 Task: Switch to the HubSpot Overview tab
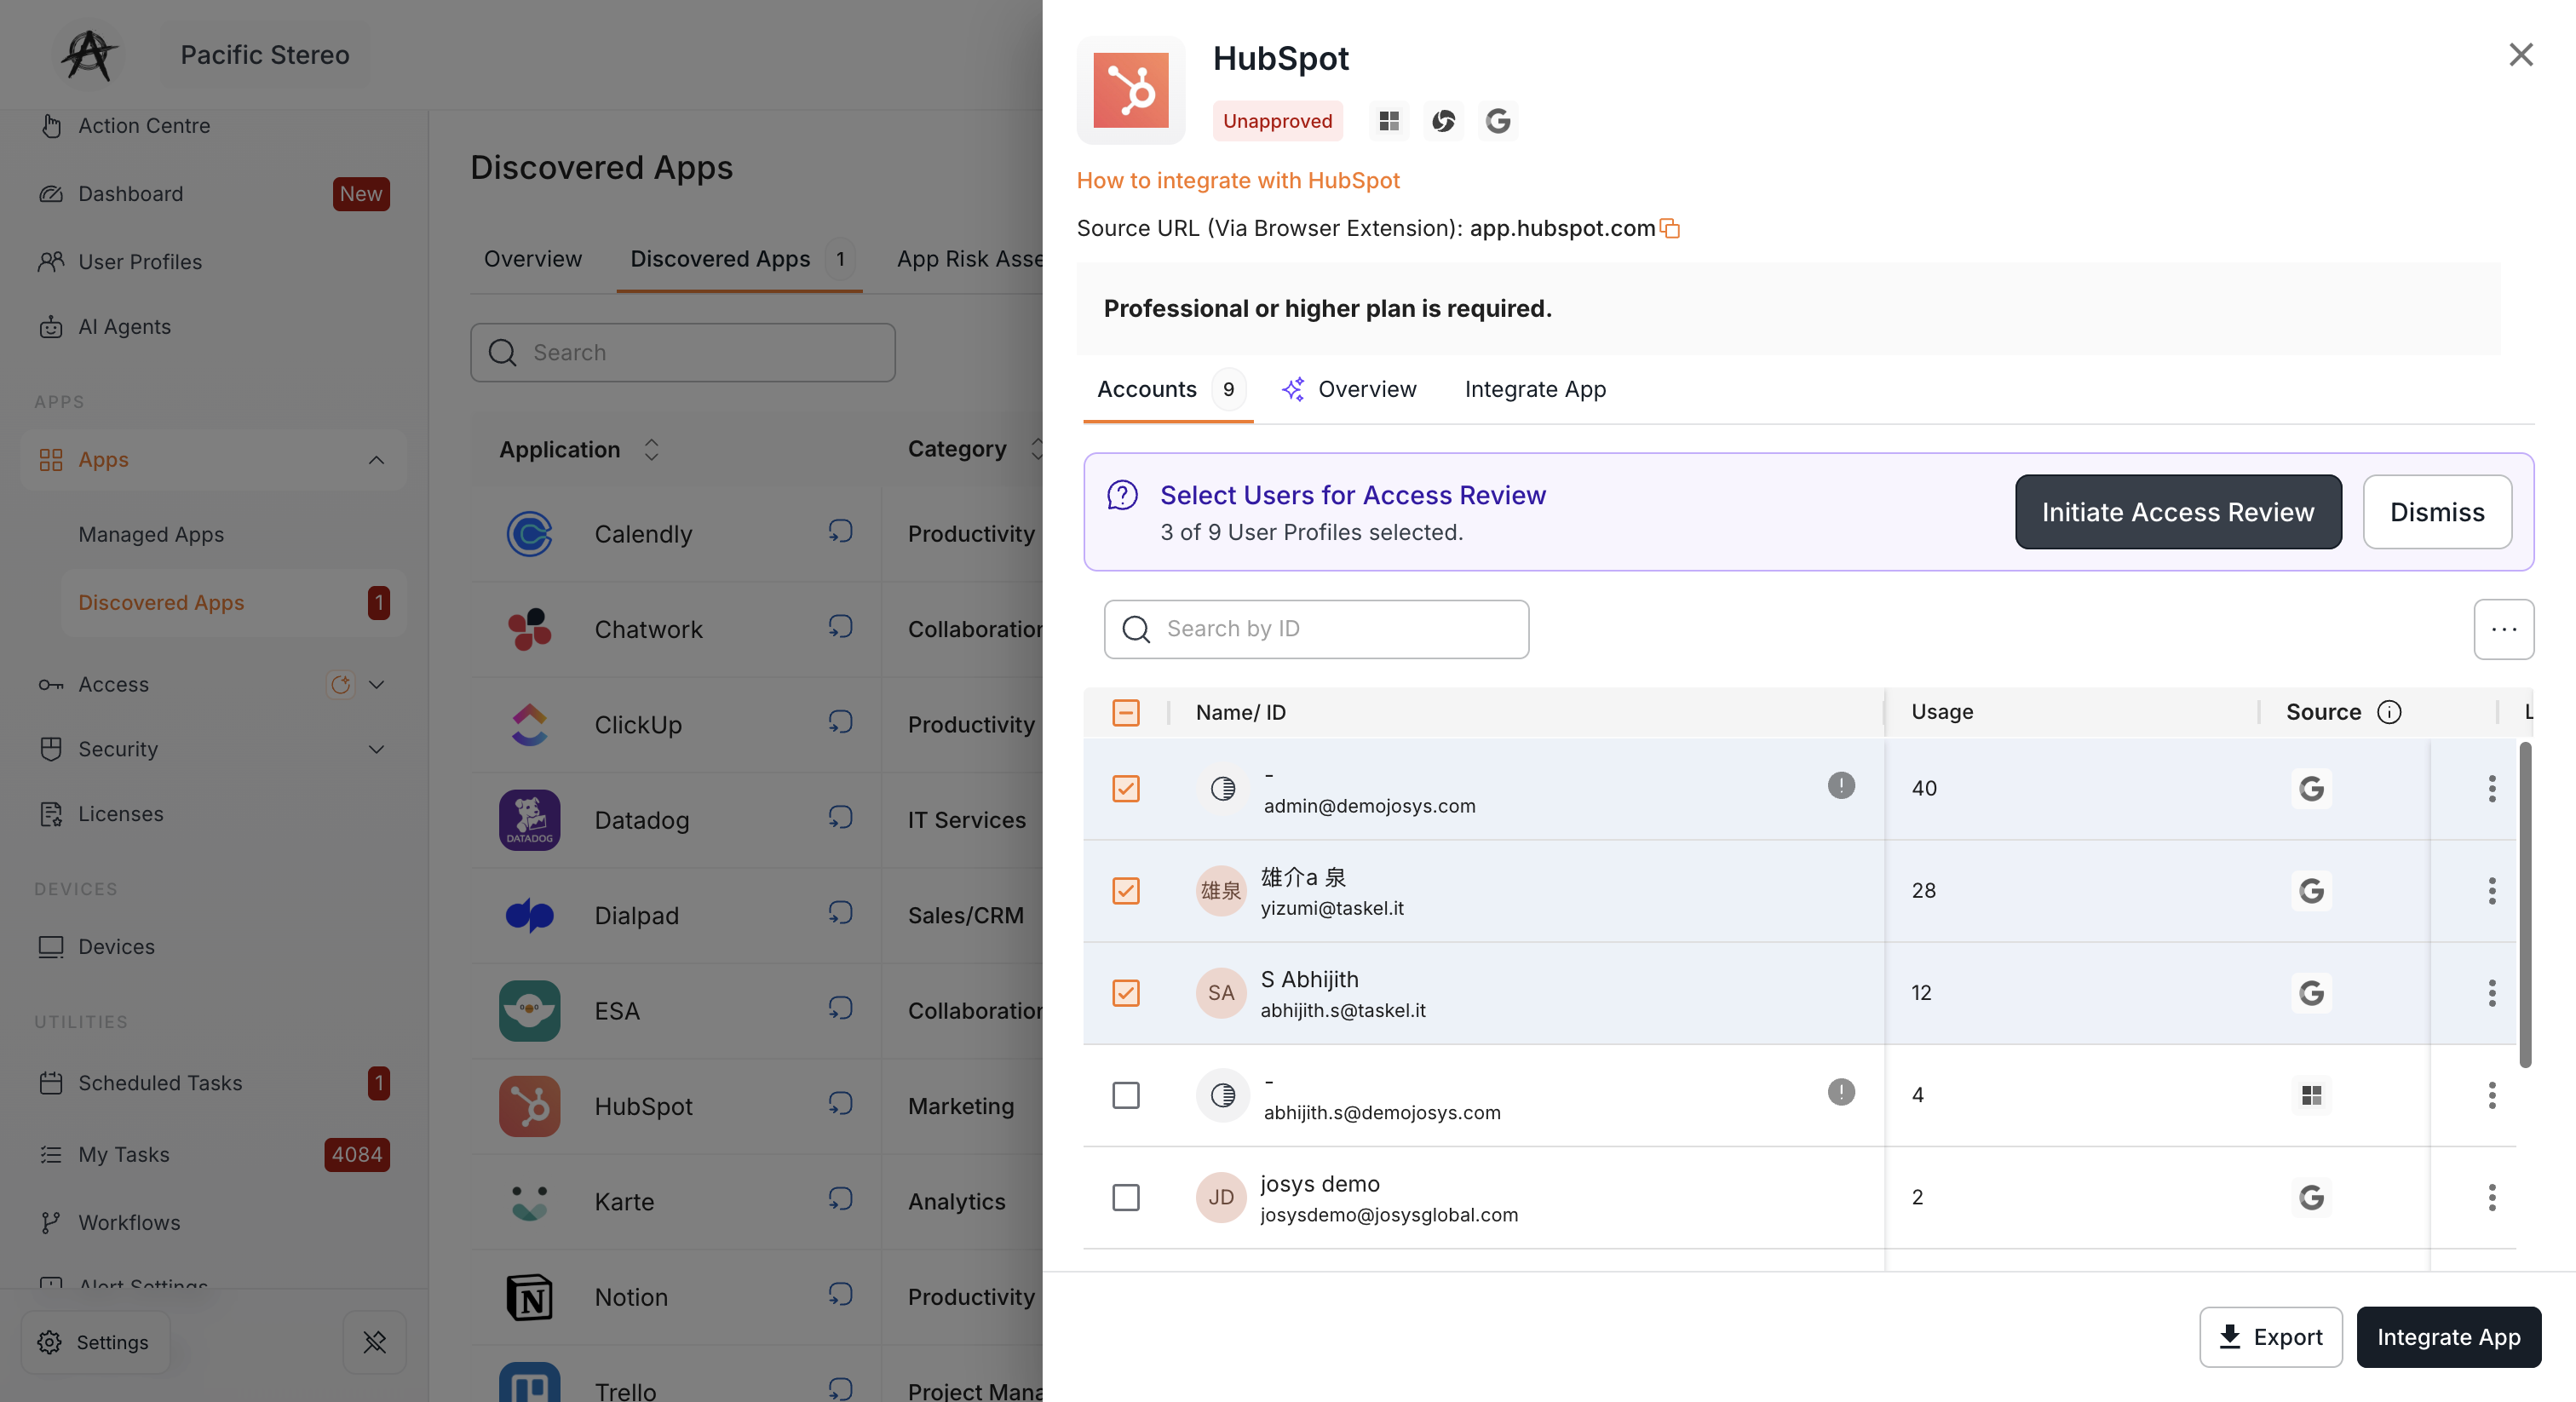[1349, 389]
